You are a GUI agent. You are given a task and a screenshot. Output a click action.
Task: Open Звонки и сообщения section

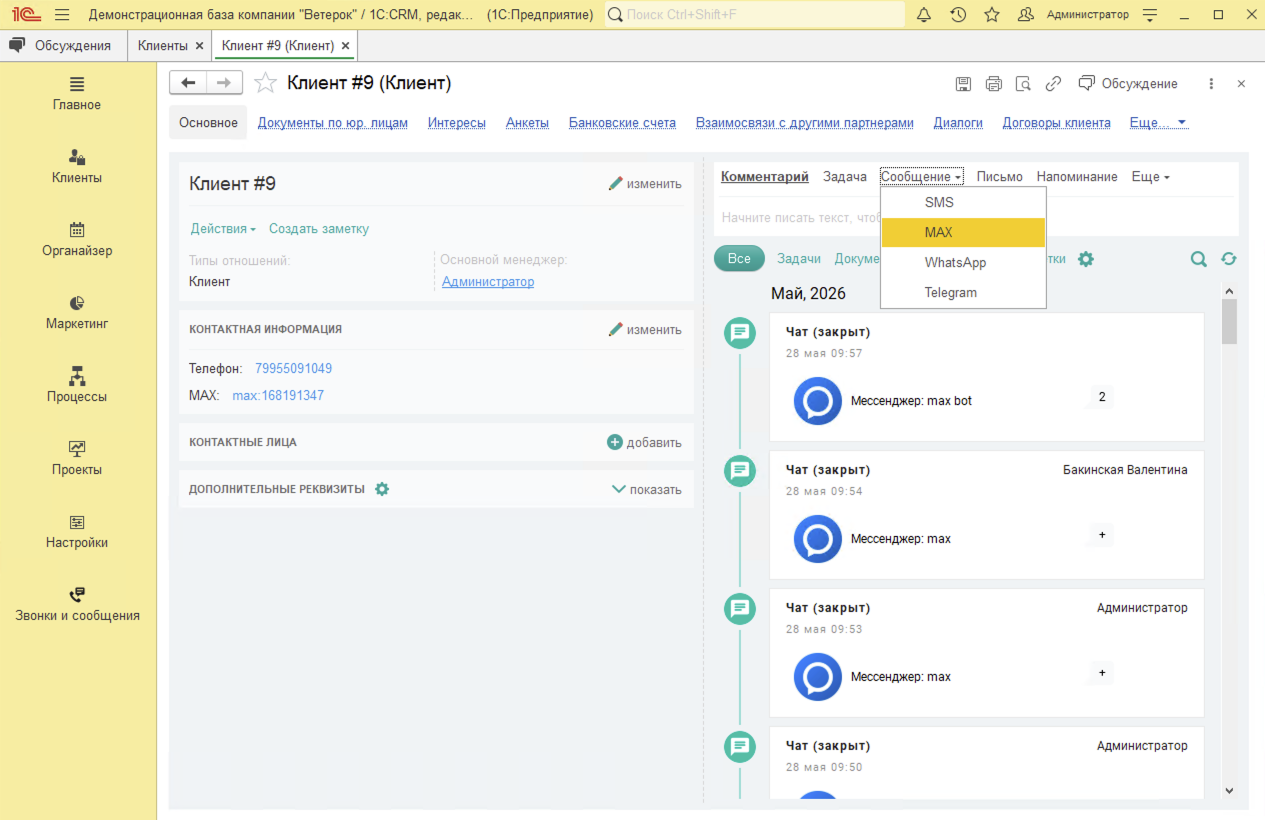pyautogui.click(x=77, y=604)
